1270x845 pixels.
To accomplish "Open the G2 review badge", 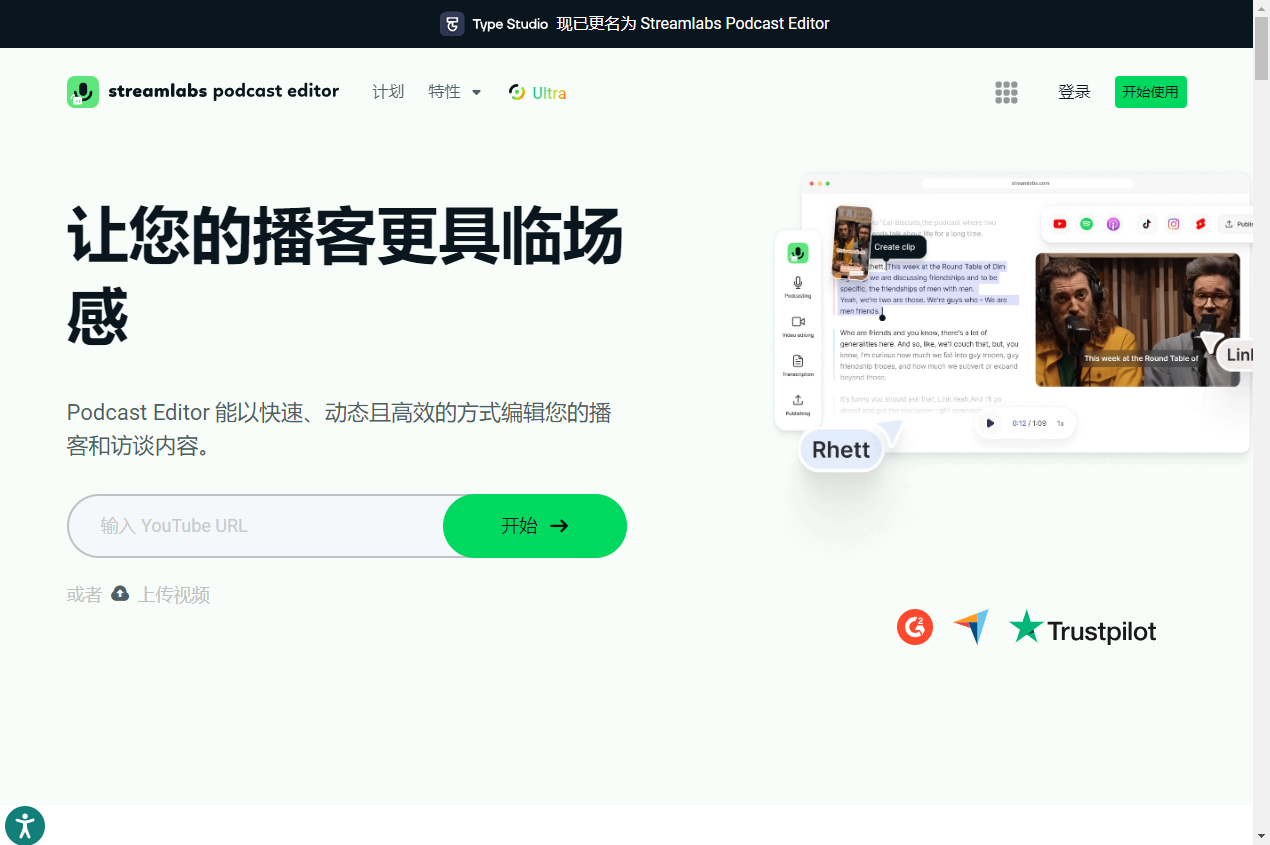I will click(x=915, y=627).
